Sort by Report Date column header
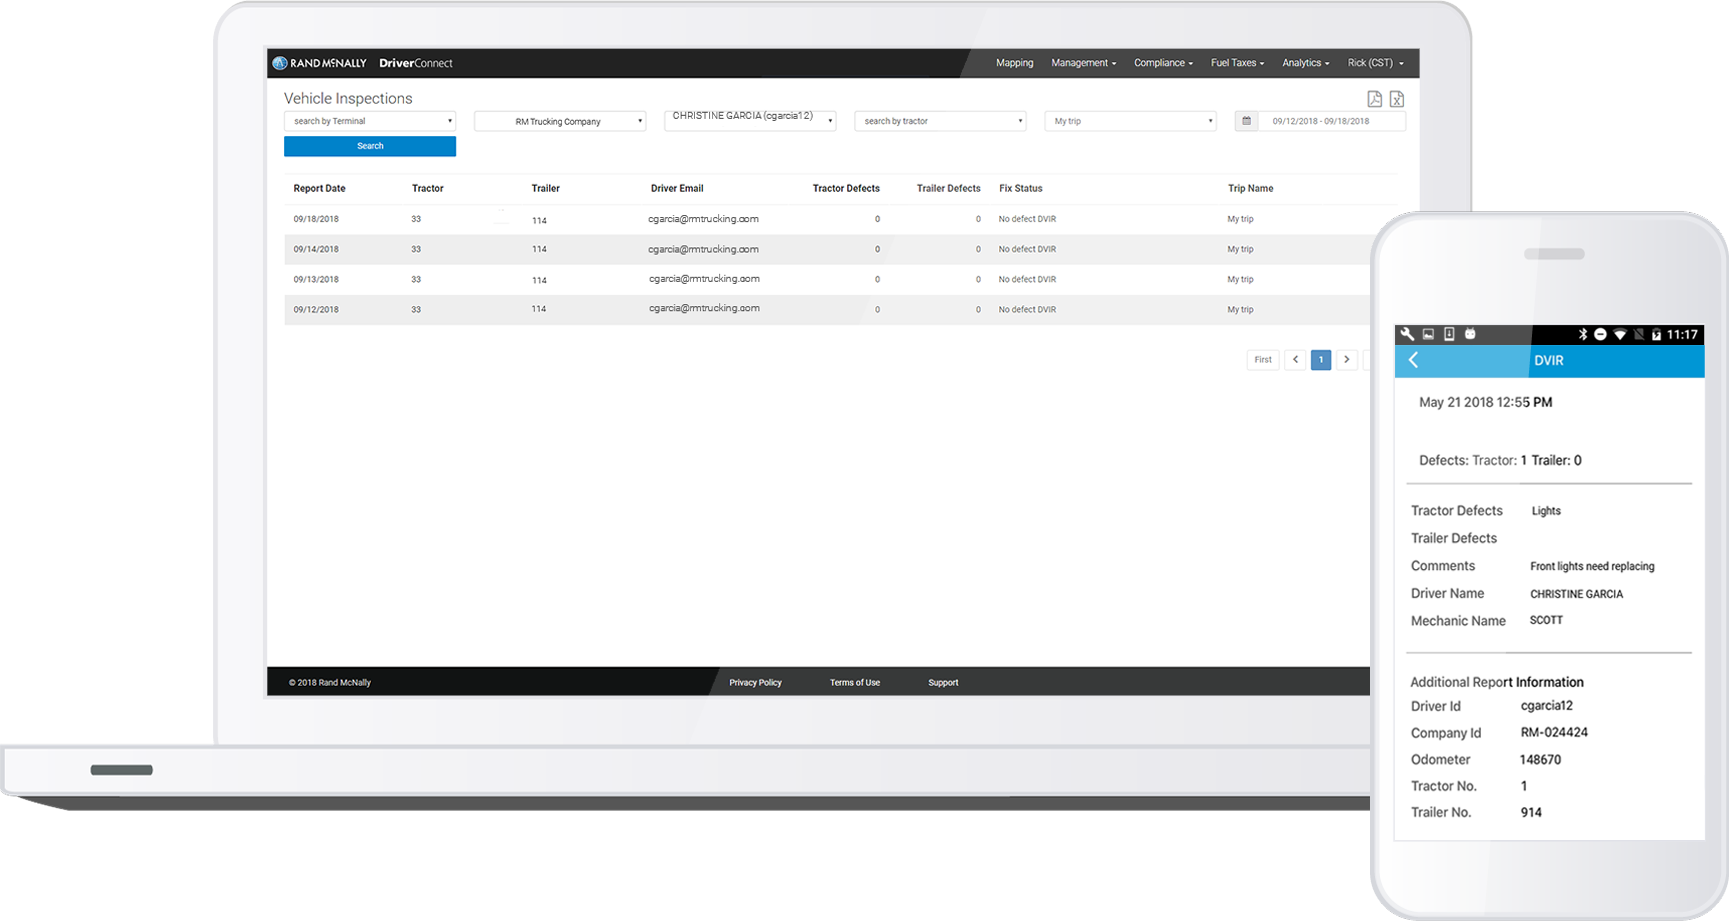 [319, 188]
